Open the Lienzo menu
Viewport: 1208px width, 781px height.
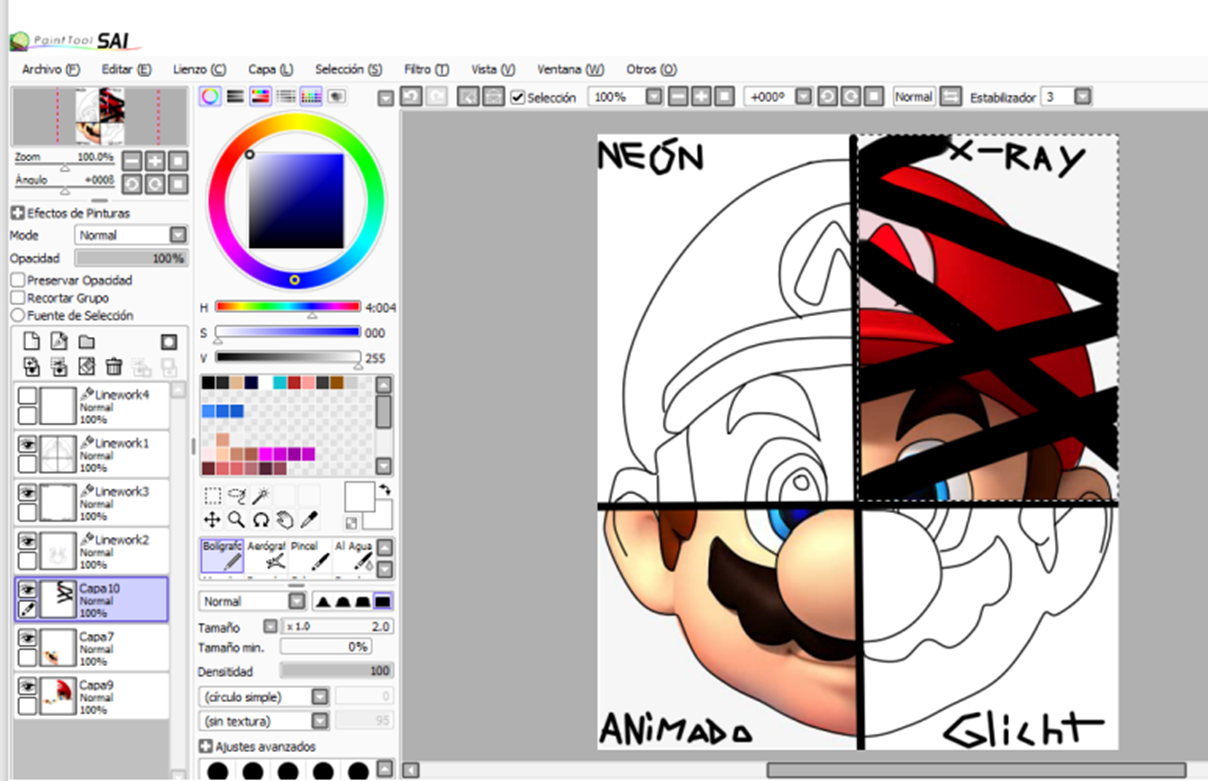[x=199, y=69]
